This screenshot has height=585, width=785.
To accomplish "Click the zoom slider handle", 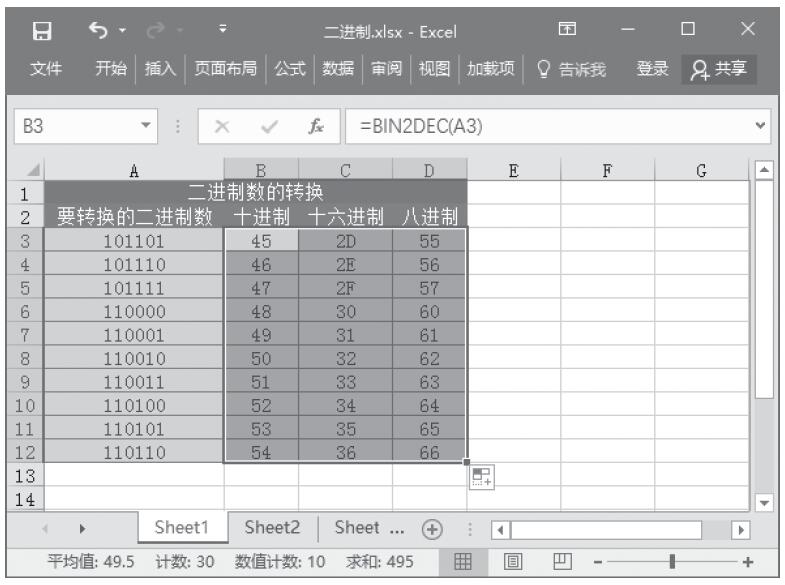I will pos(673,562).
